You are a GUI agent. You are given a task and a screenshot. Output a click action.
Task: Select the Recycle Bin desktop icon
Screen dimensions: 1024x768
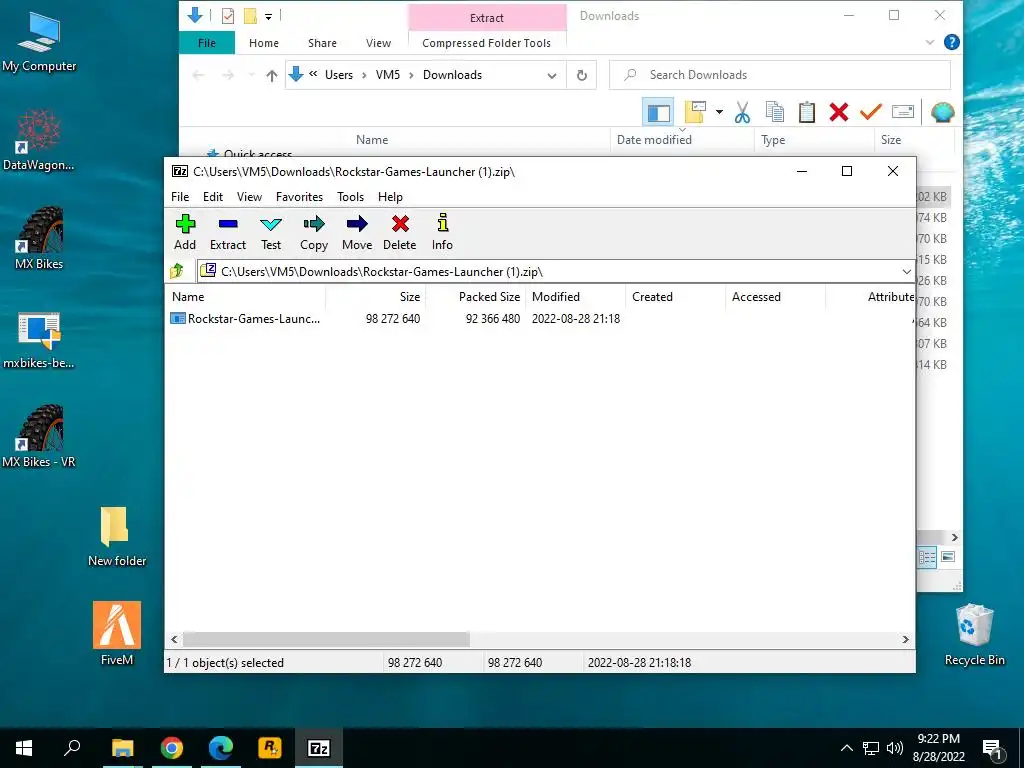[x=974, y=635]
